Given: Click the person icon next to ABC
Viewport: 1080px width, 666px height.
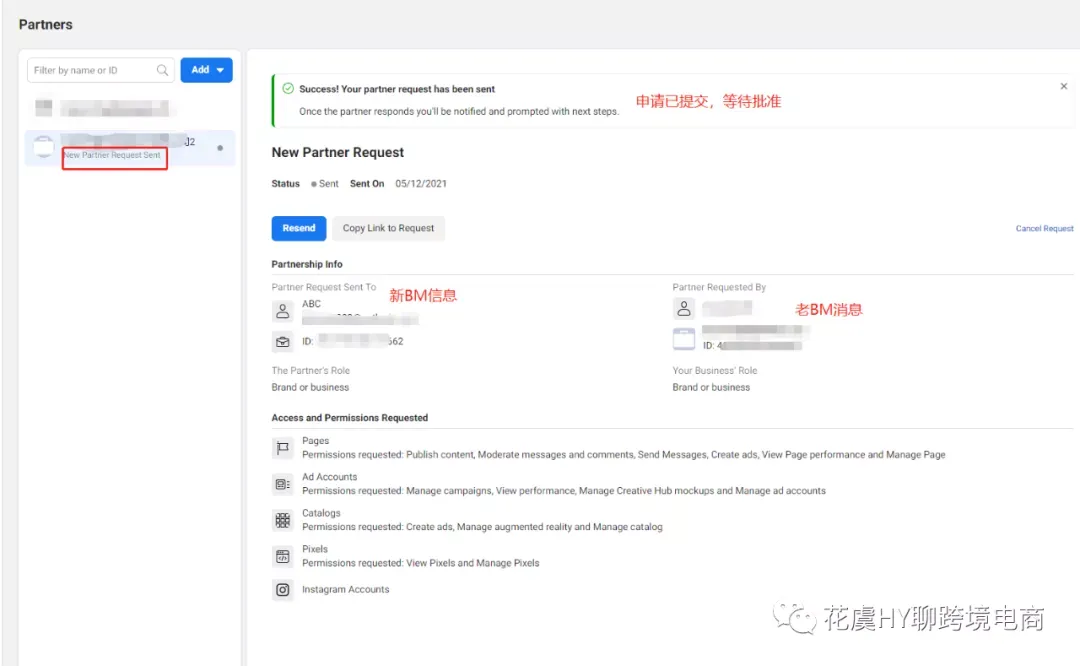Looking at the screenshot, I should point(282,311).
